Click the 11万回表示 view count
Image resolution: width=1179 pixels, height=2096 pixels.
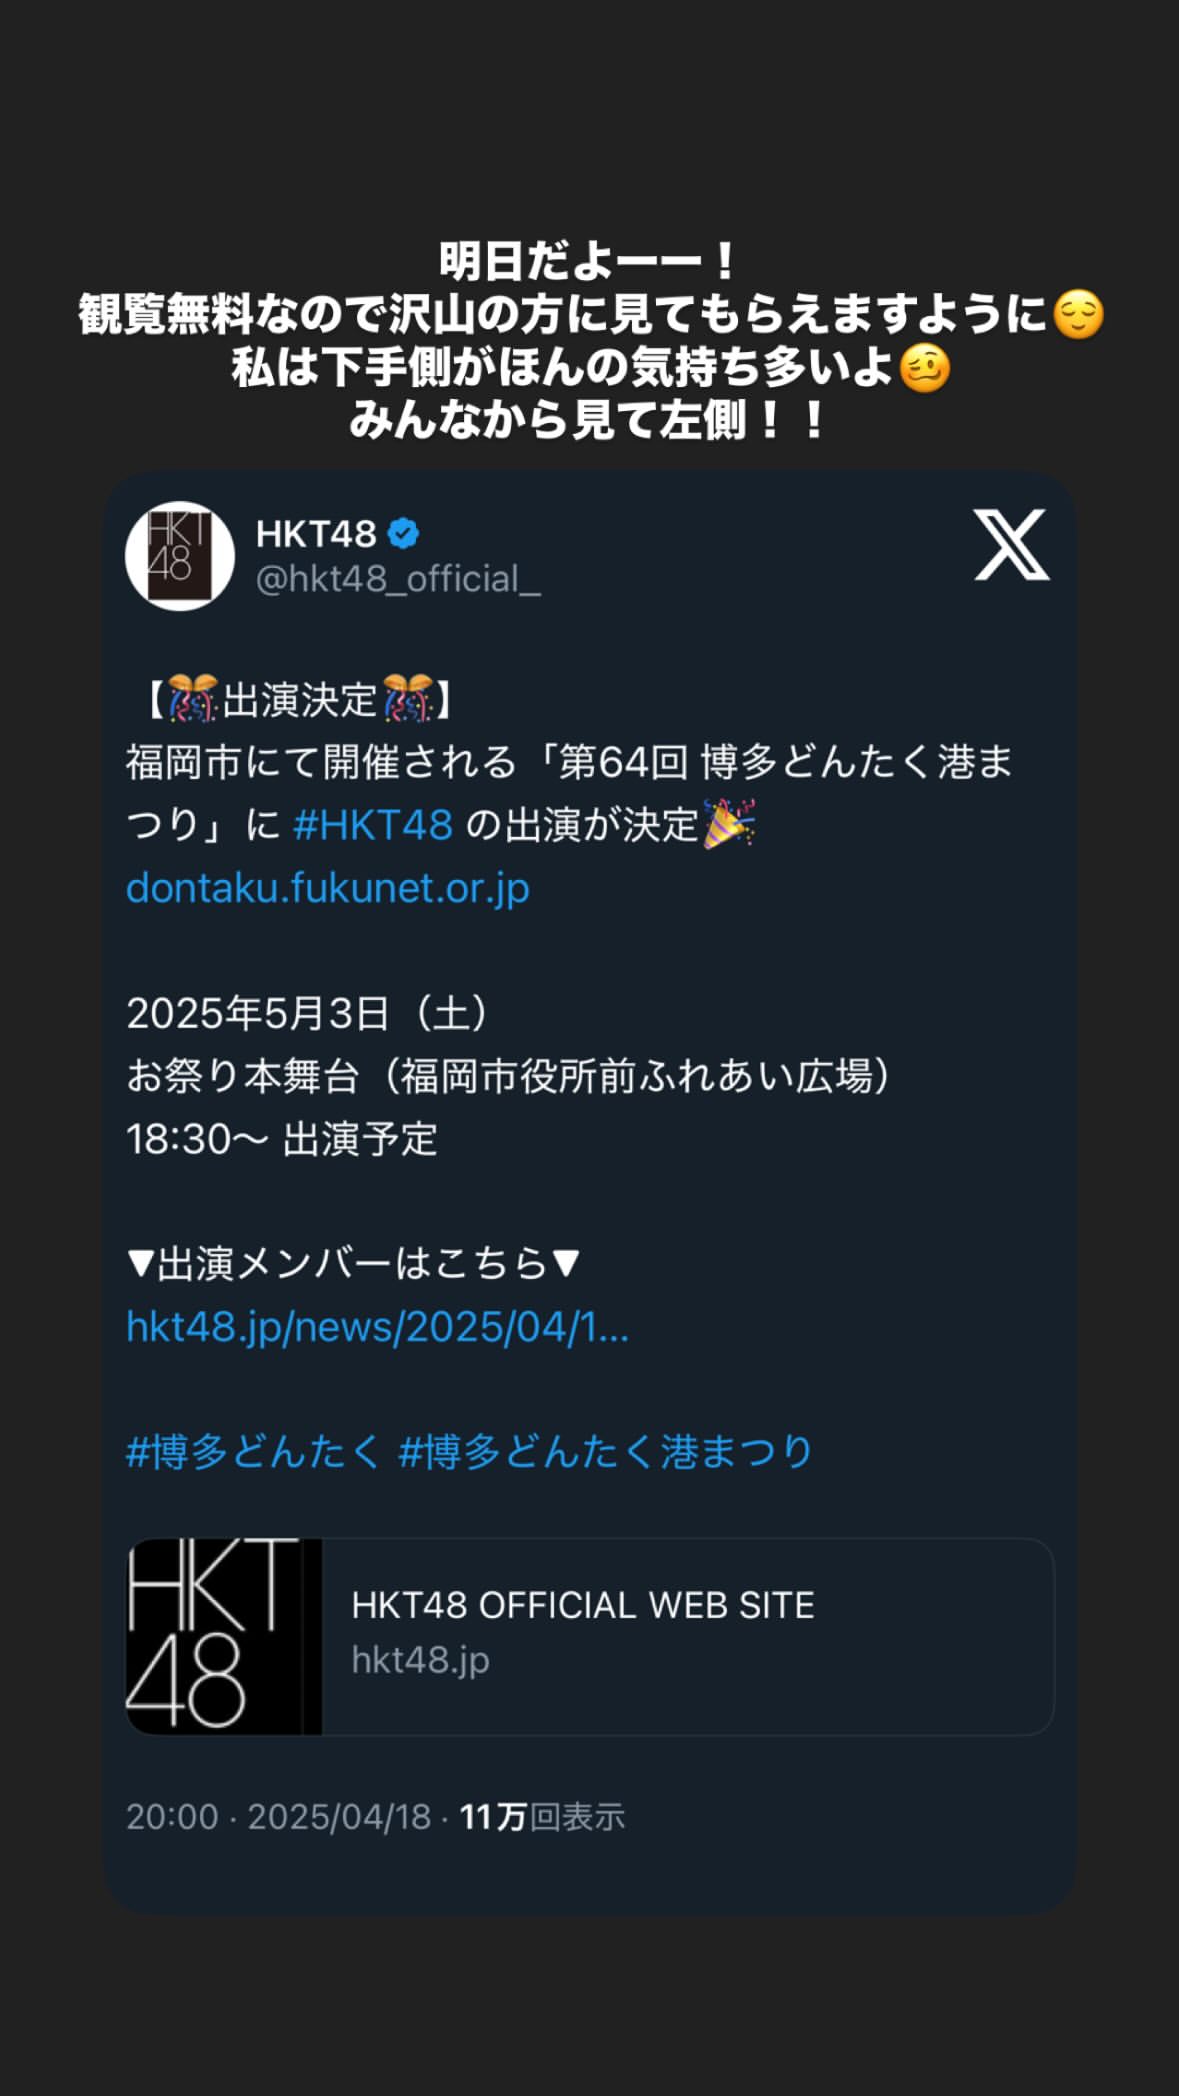[542, 1817]
